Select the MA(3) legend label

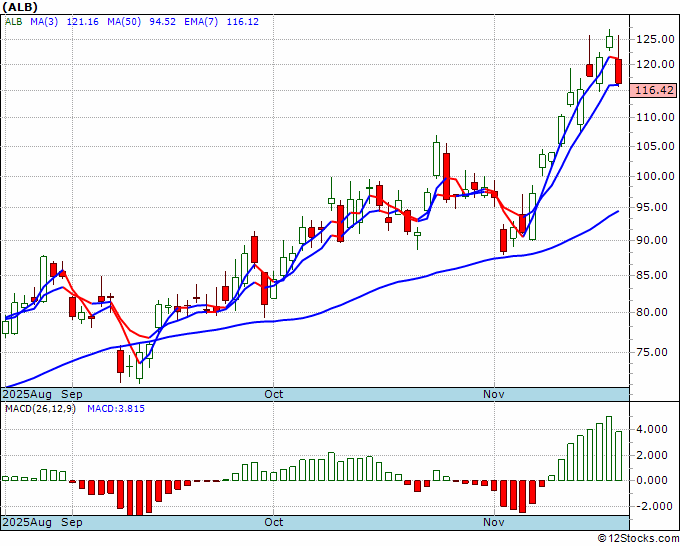(x=44, y=22)
